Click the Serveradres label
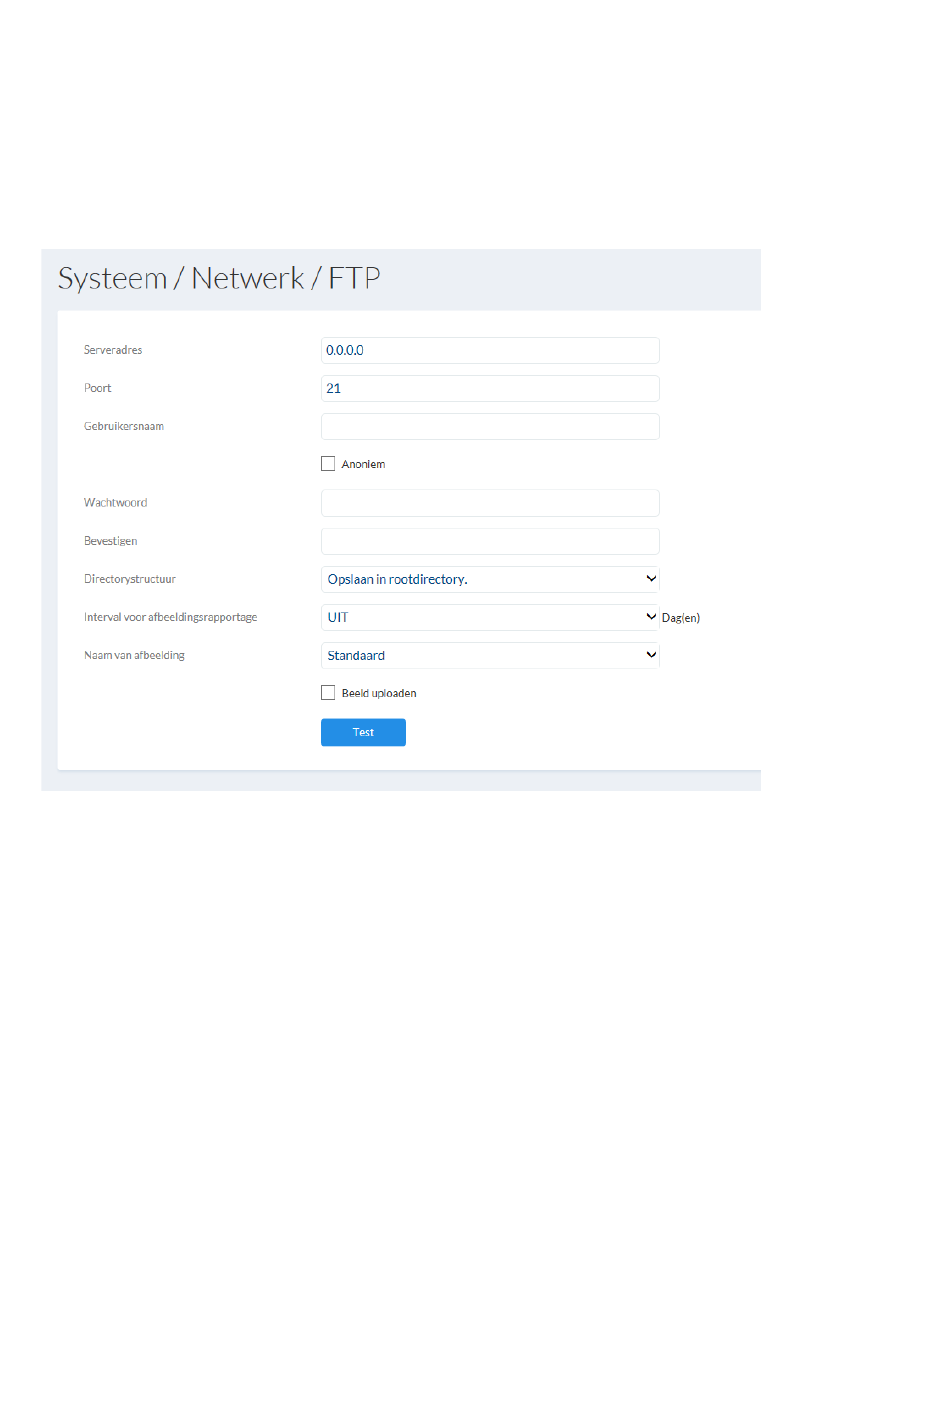 pos(113,350)
